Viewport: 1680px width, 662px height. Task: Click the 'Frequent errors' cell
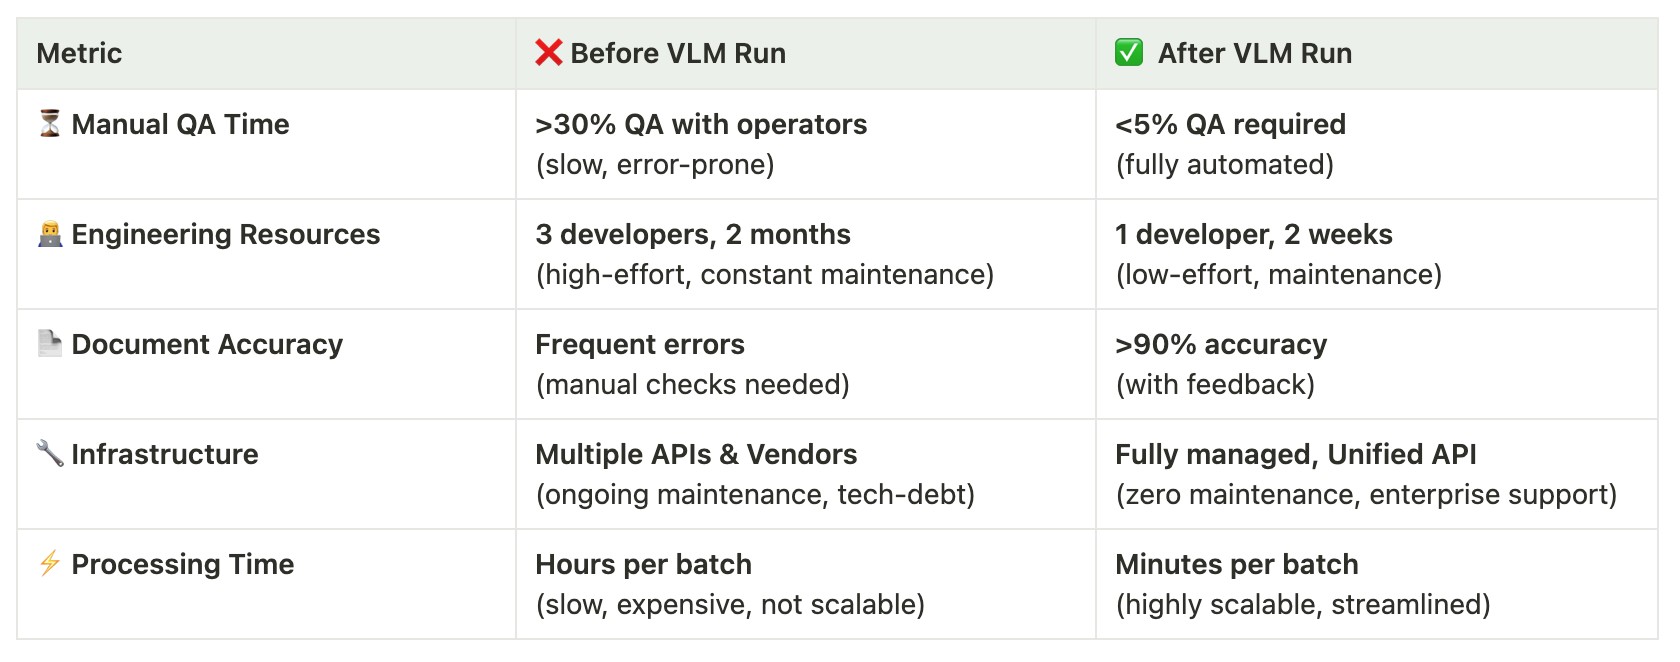click(806, 364)
